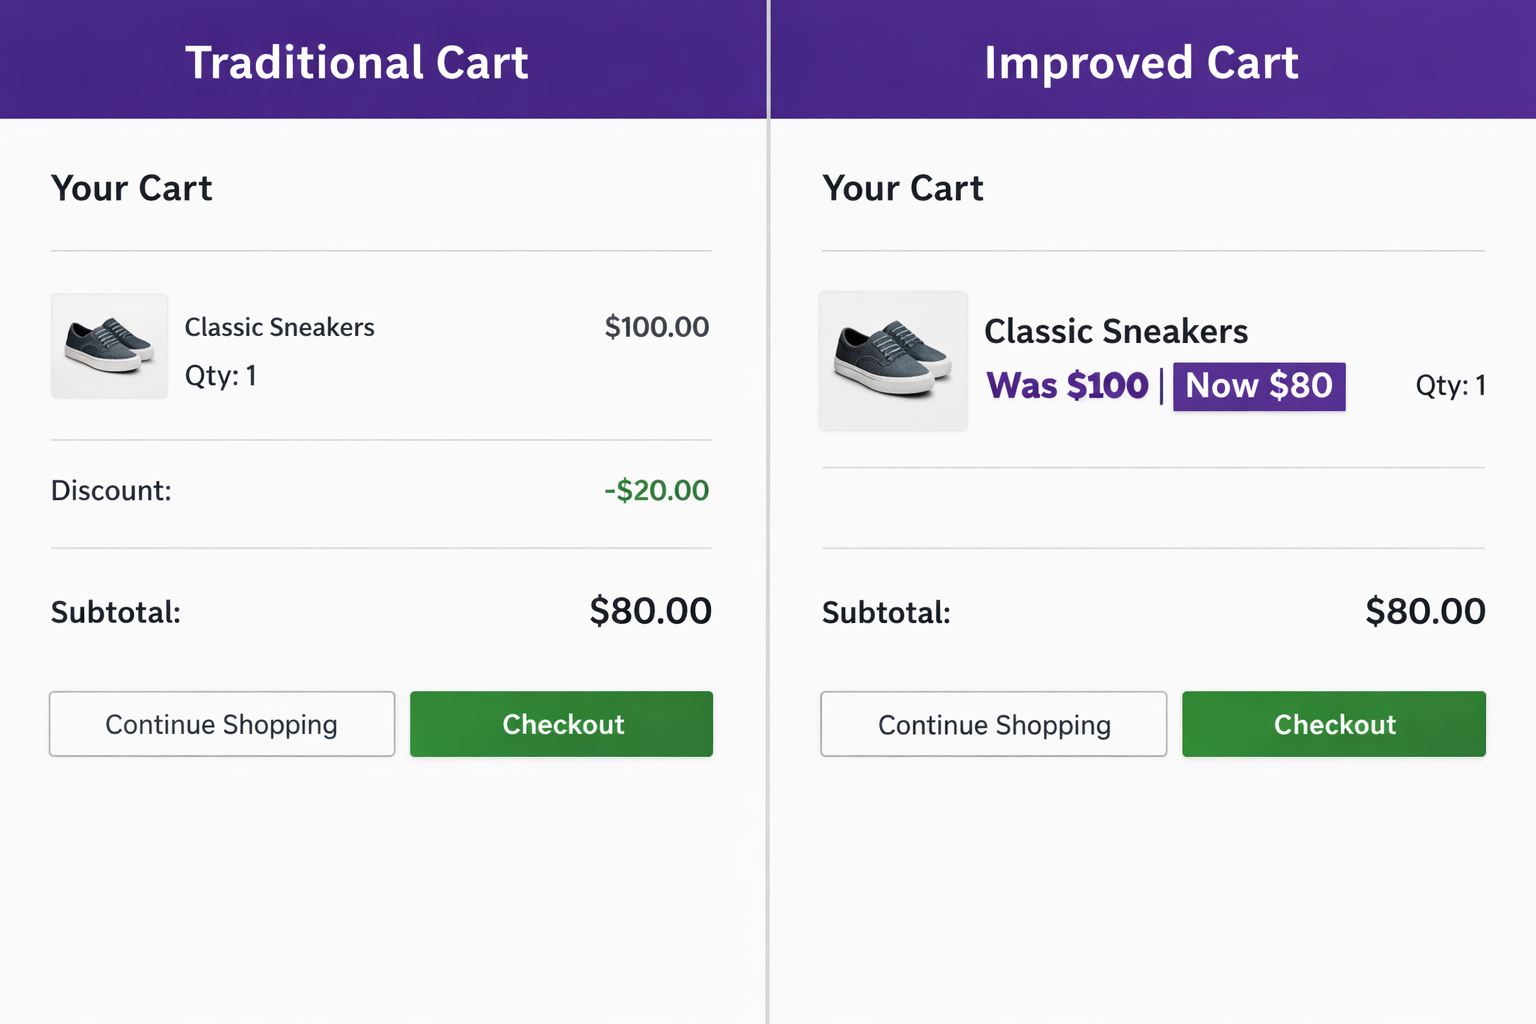Click the Subtotal $80.00 in Traditional Cart
The width and height of the screenshot is (1536, 1024).
tap(650, 611)
